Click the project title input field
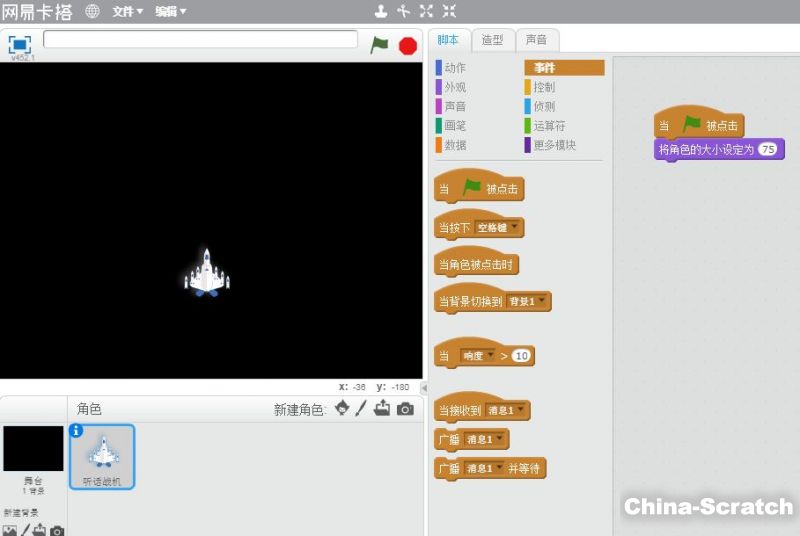The height and width of the screenshot is (536, 800). 200,39
